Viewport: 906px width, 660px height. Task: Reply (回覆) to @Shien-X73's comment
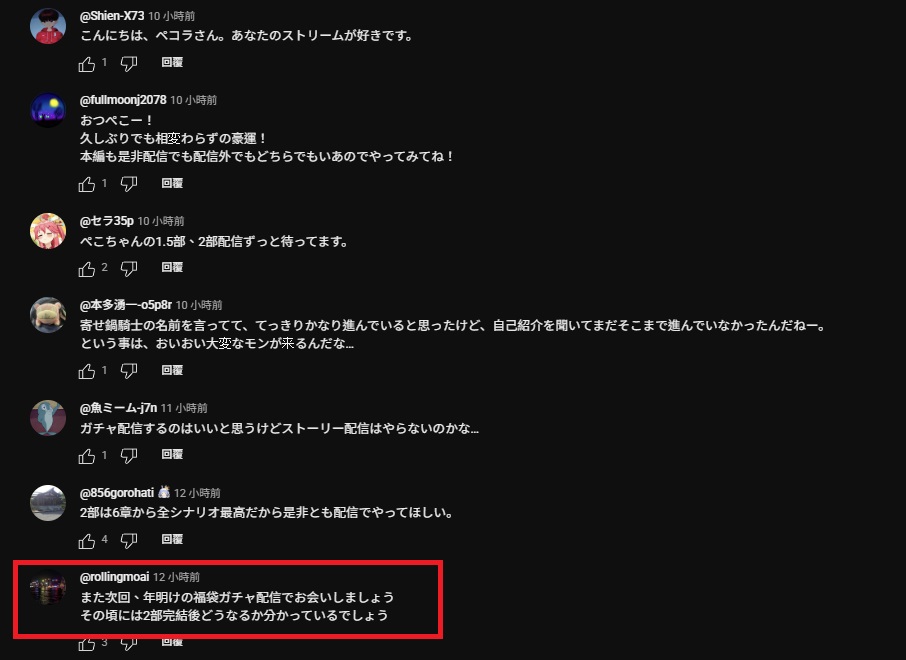coord(172,62)
